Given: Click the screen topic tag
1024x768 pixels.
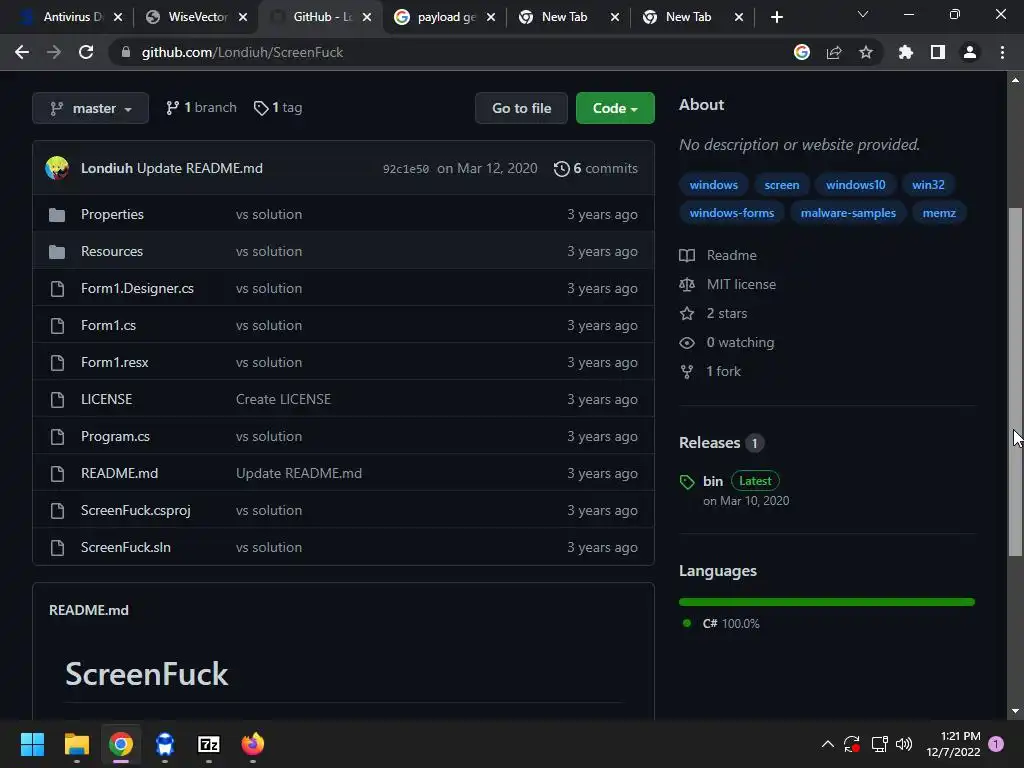Looking at the screenshot, I should (x=782, y=185).
